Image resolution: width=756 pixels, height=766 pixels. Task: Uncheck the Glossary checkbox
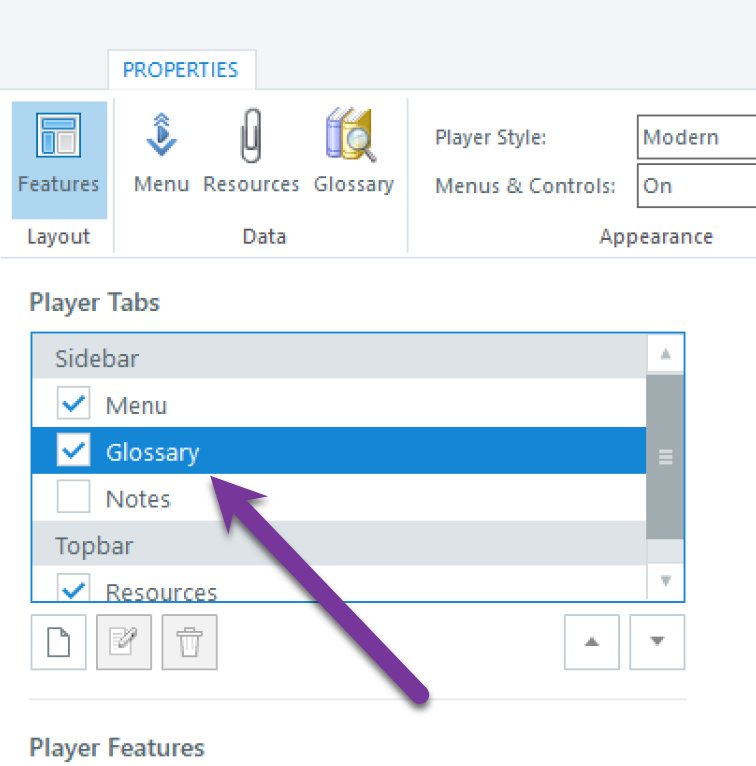(x=74, y=451)
